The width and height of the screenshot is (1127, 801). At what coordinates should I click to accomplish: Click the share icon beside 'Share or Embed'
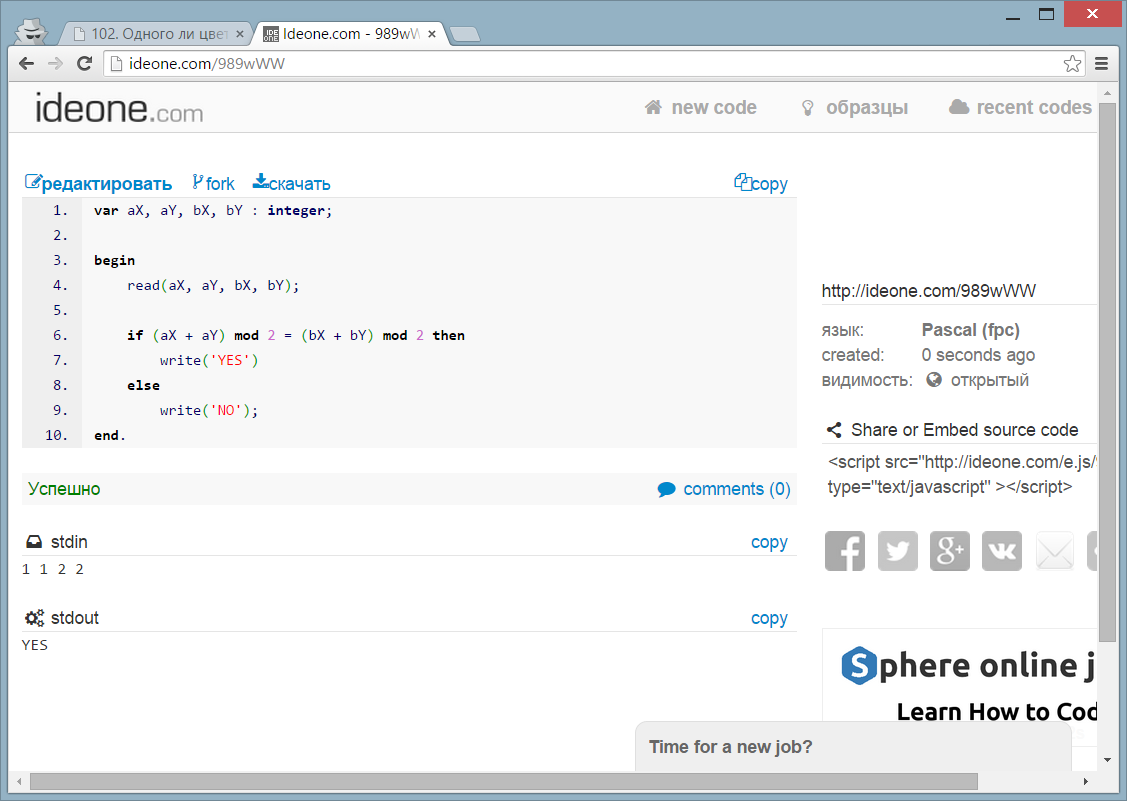(x=834, y=430)
